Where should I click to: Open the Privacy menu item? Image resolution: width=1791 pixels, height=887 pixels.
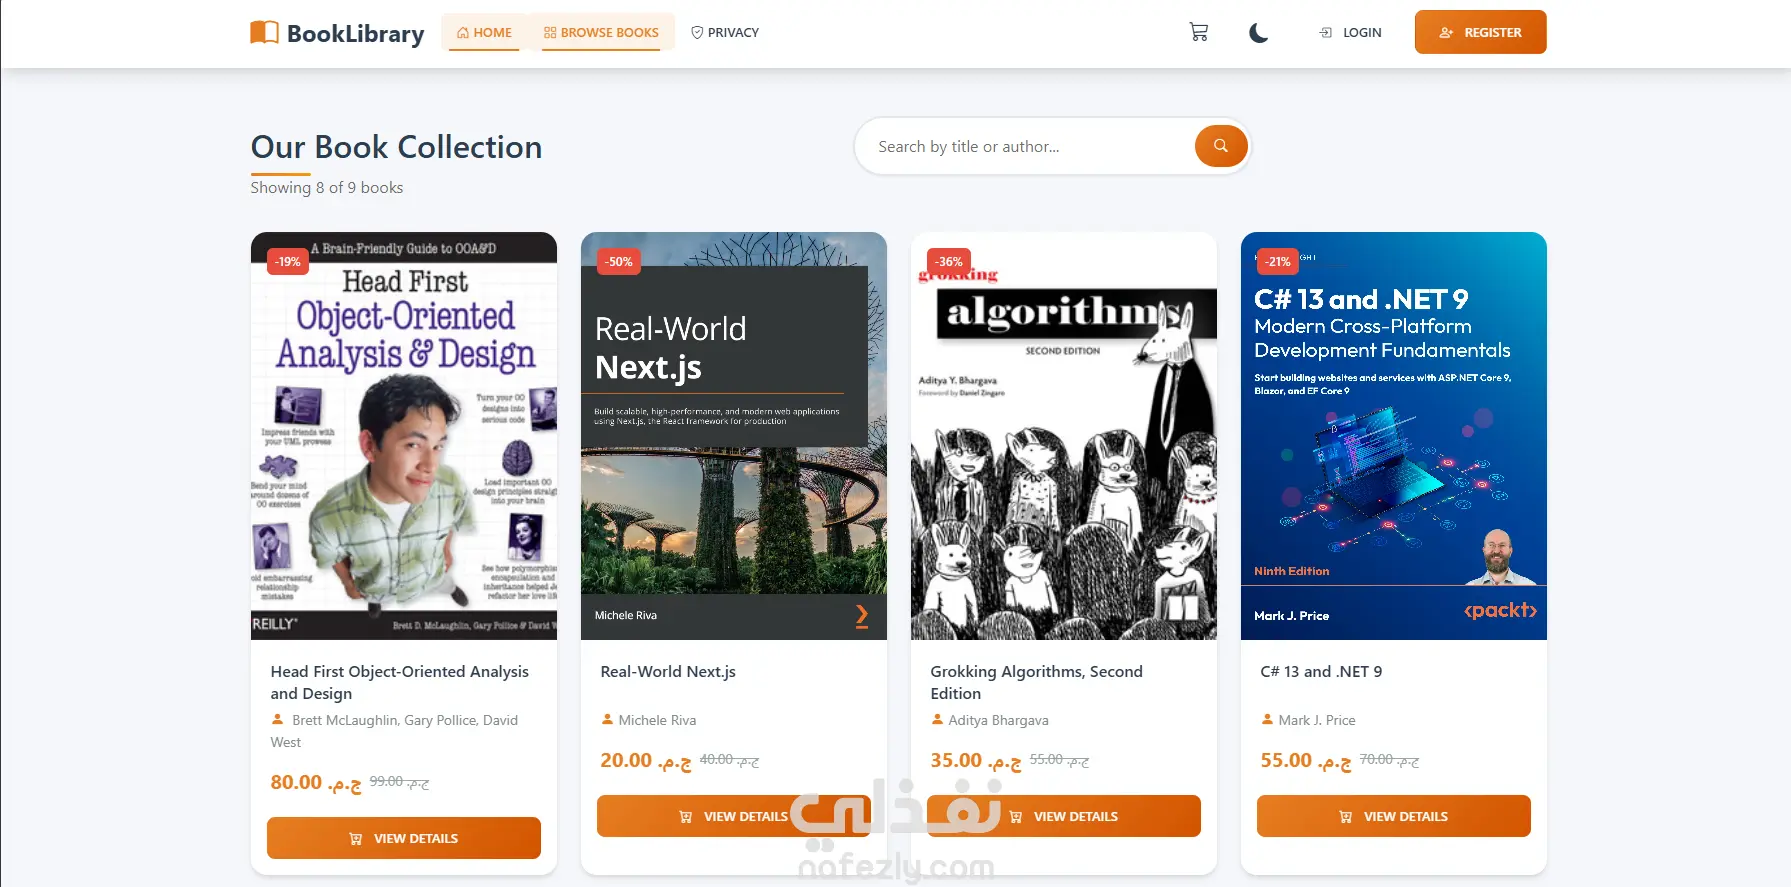[x=725, y=33]
